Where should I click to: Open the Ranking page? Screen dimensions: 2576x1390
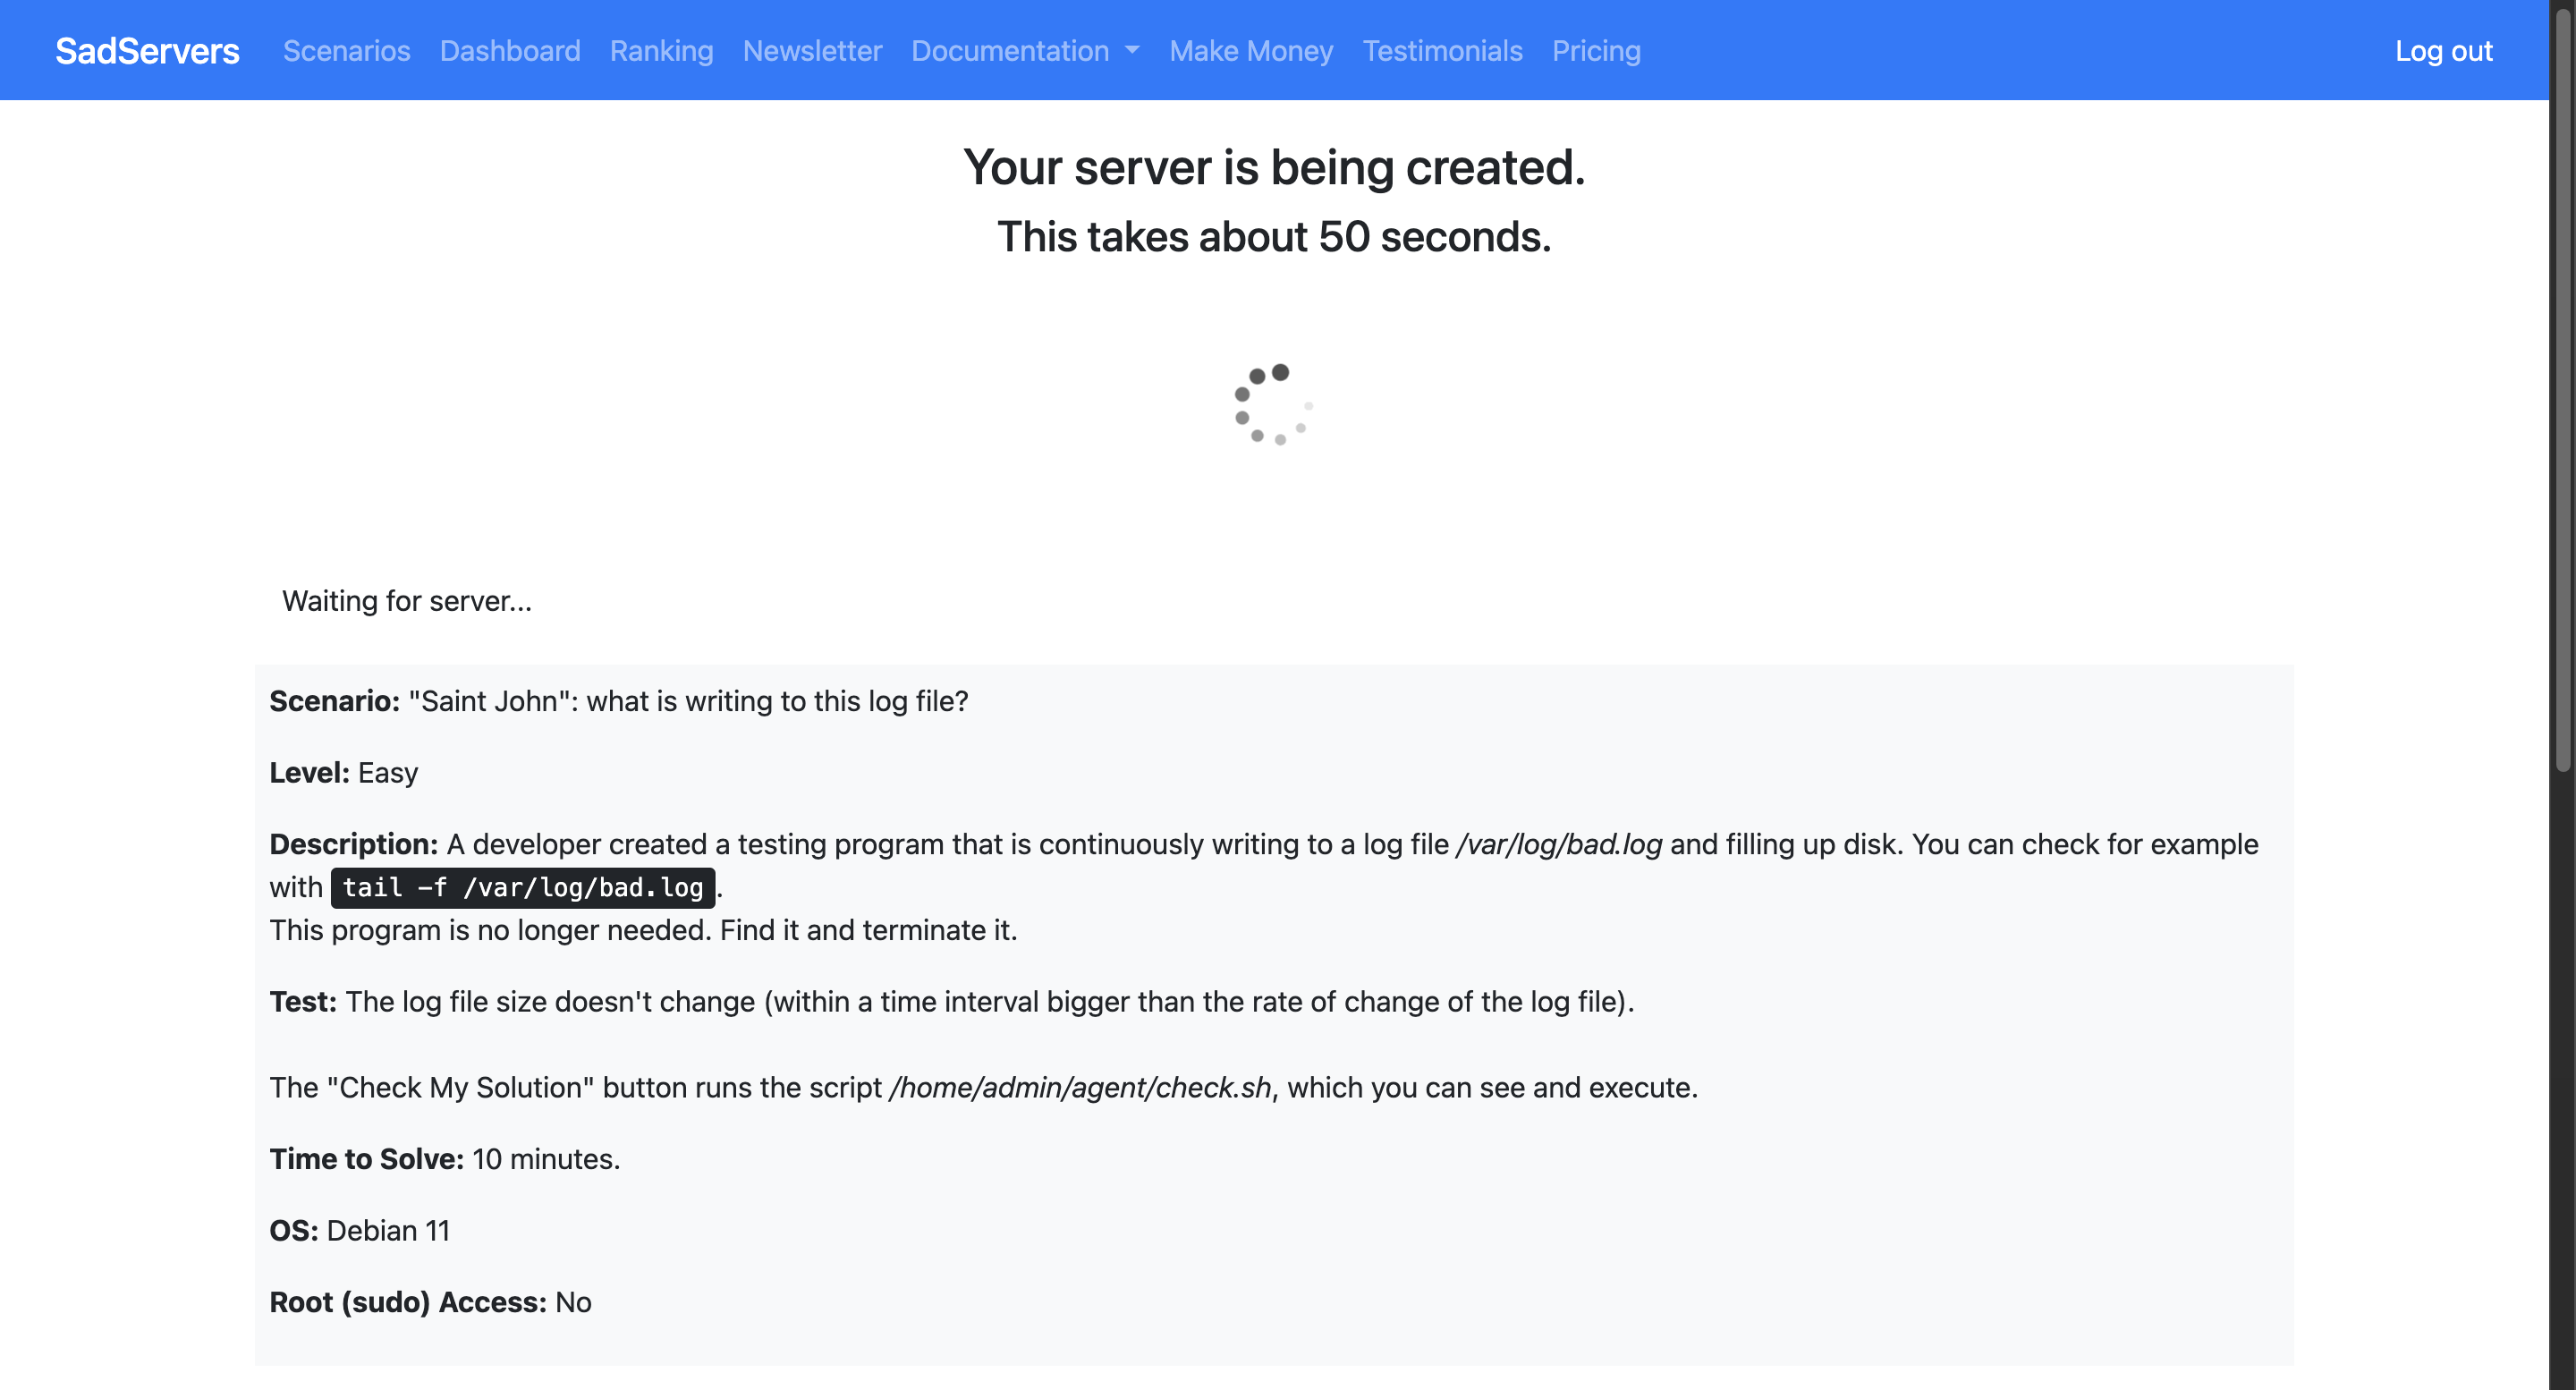tap(661, 51)
